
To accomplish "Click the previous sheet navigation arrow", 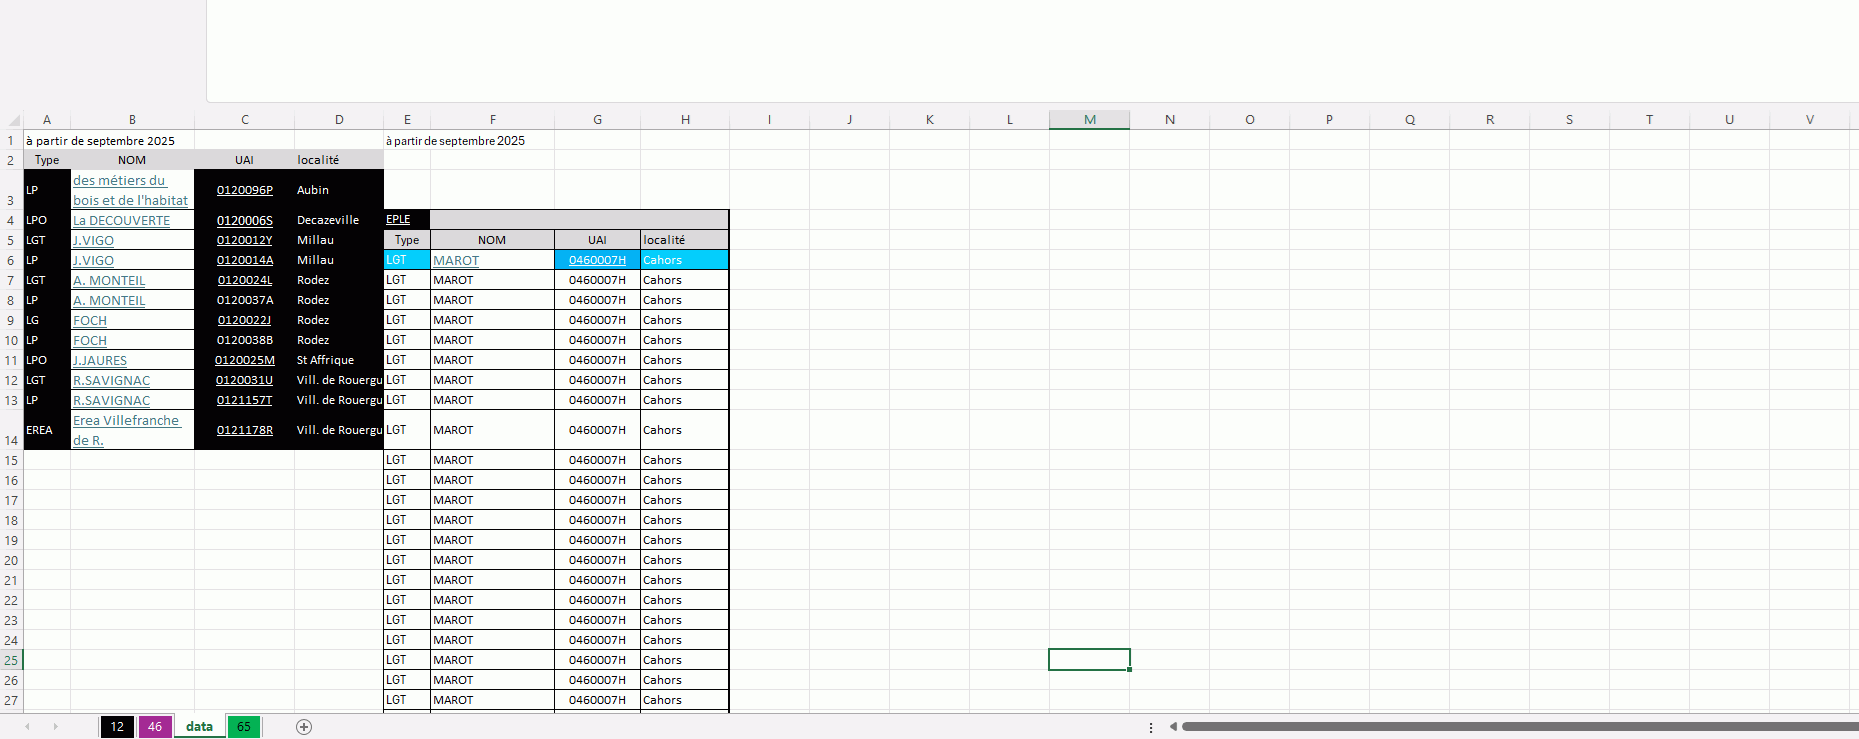I will pyautogui.click(x=27, y=727).
